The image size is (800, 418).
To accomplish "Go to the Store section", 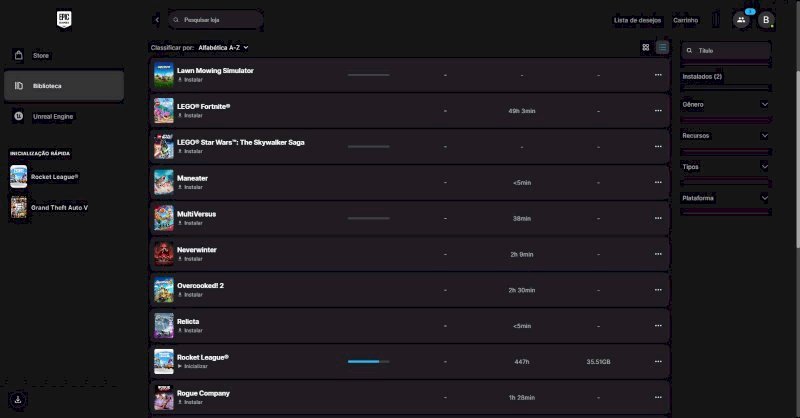I will tap(41, 55).
